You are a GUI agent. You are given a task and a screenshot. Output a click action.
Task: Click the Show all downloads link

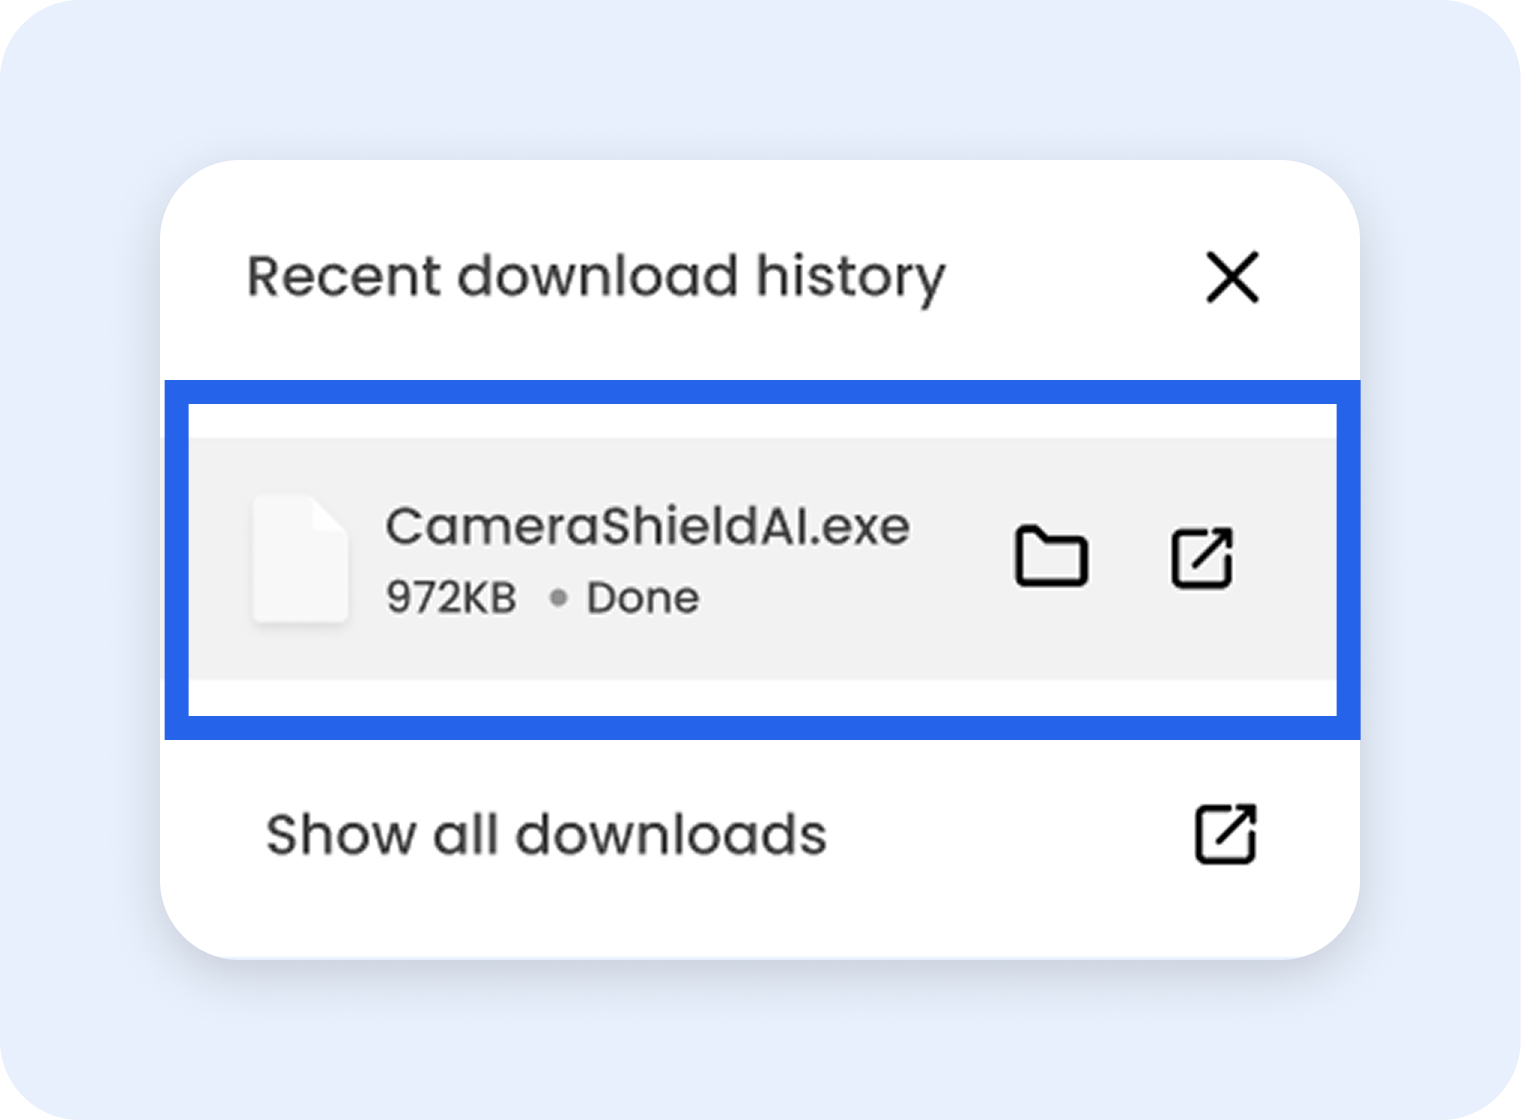[x=545, y=833]
